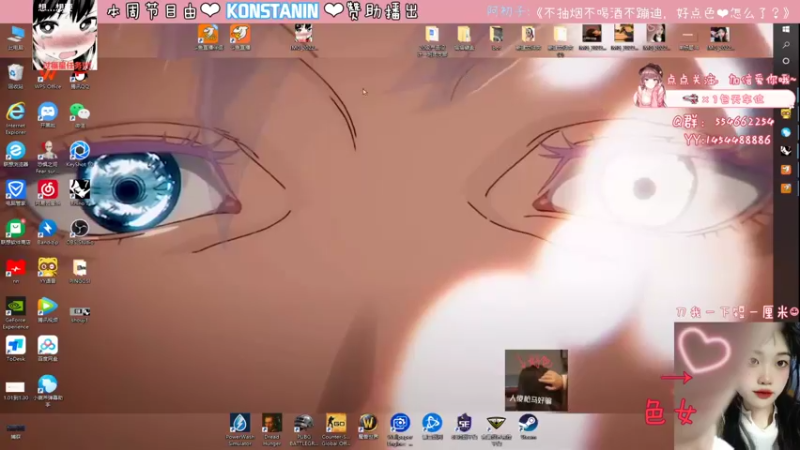800x450 pixels.
Task: Open the Windows Start button in sidebar
Action: coord(786,30)
